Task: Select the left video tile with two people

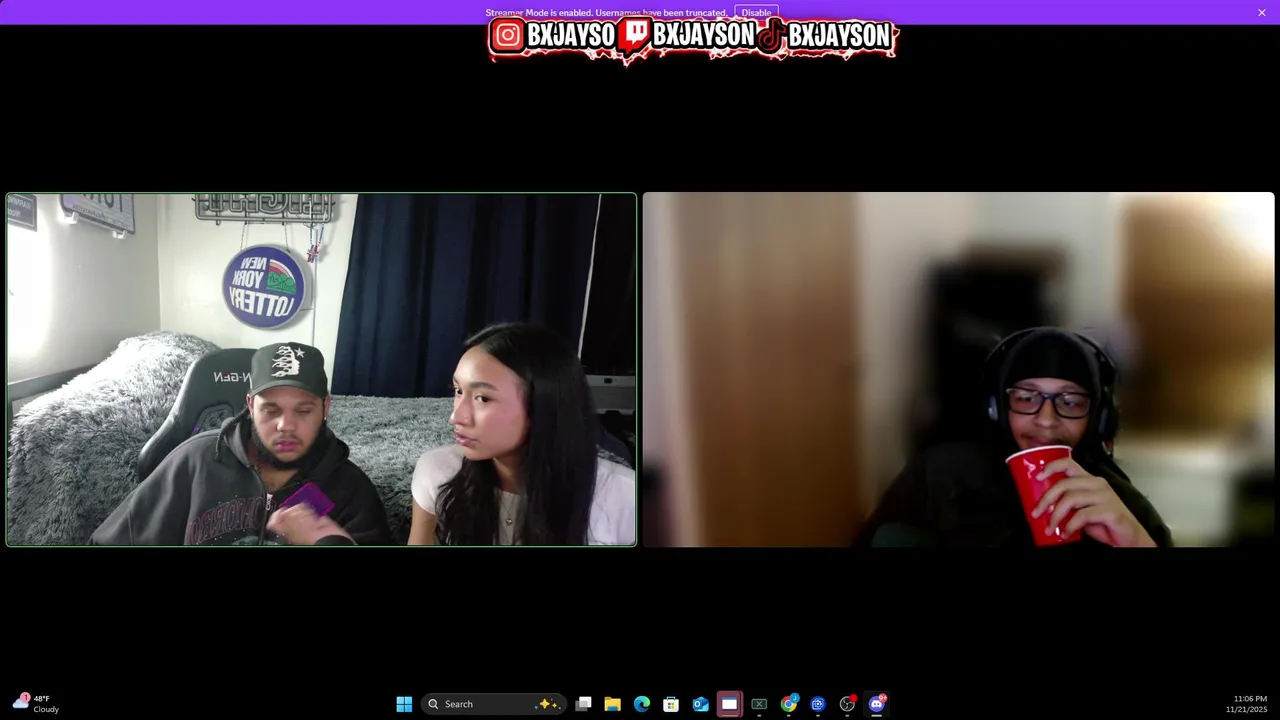Action: tap(321, 369)
